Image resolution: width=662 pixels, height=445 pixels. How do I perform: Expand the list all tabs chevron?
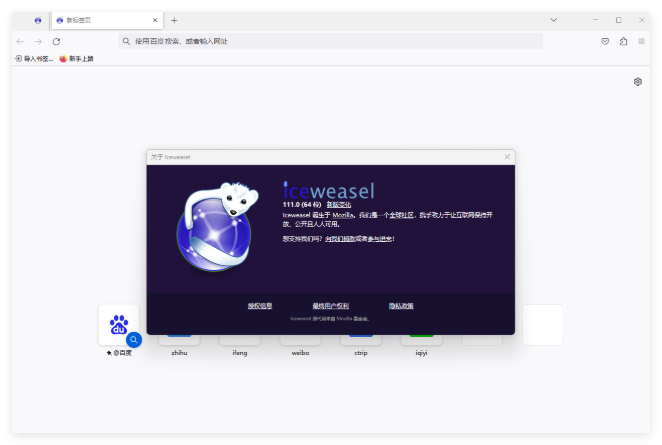click(x=553, y=20)
